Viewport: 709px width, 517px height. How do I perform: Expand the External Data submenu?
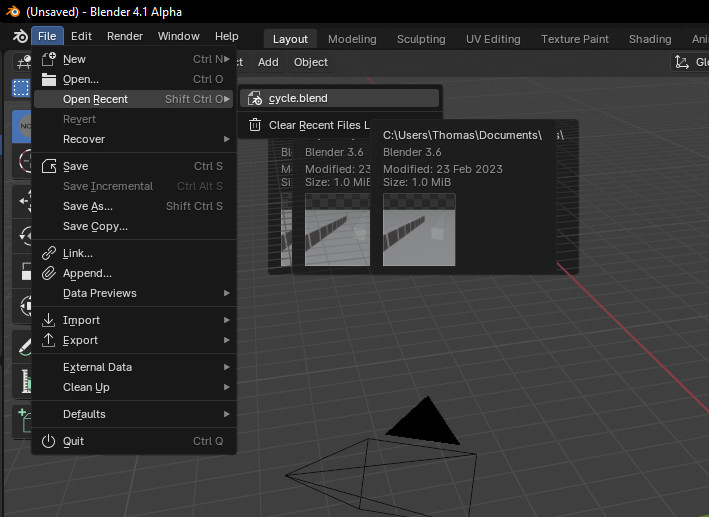click(x=134, y=367)
